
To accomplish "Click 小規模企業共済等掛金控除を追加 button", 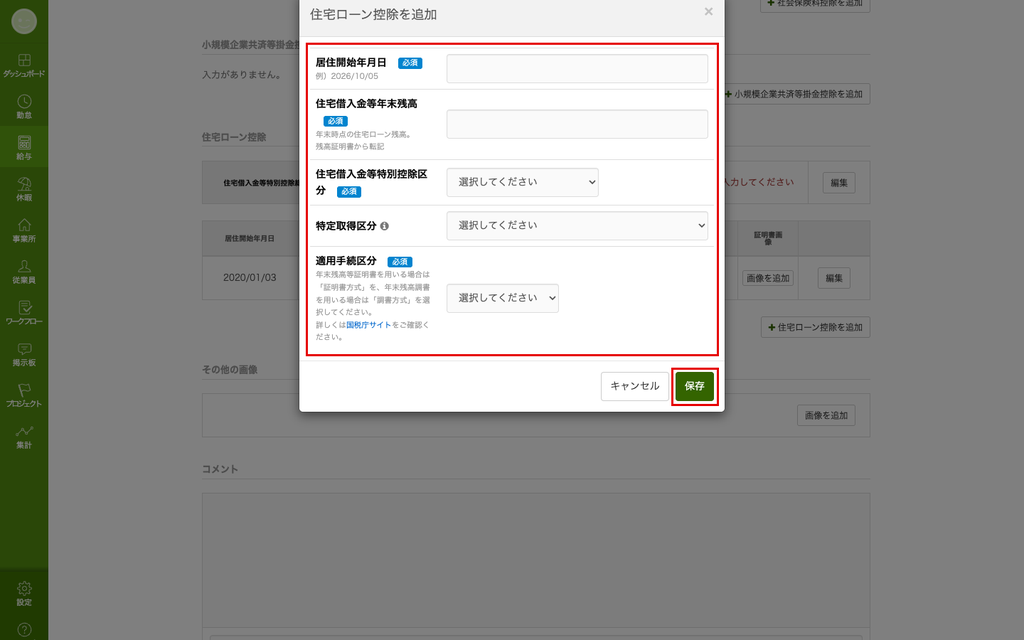I will [796, 94].
